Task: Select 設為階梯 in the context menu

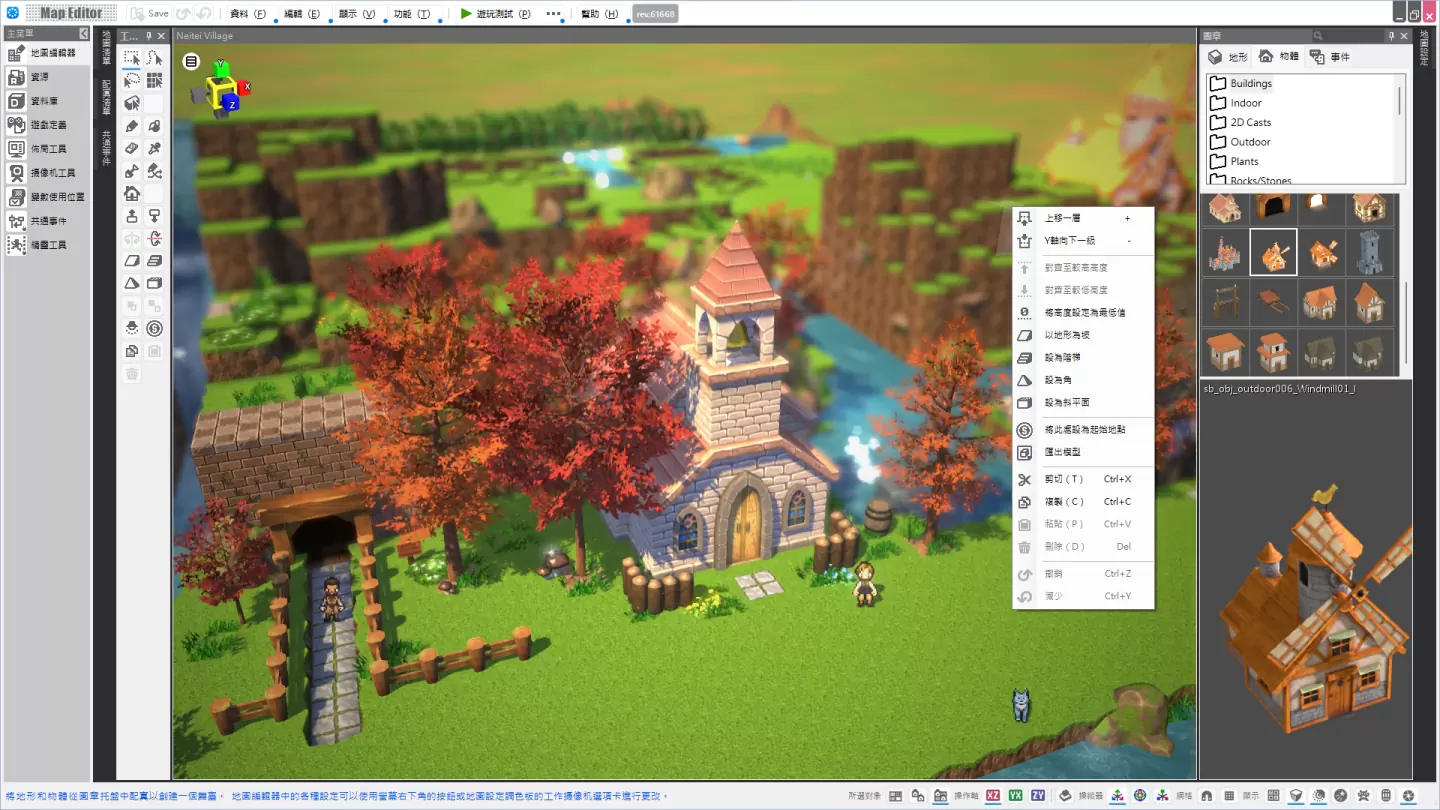Action: point(1062,358)
